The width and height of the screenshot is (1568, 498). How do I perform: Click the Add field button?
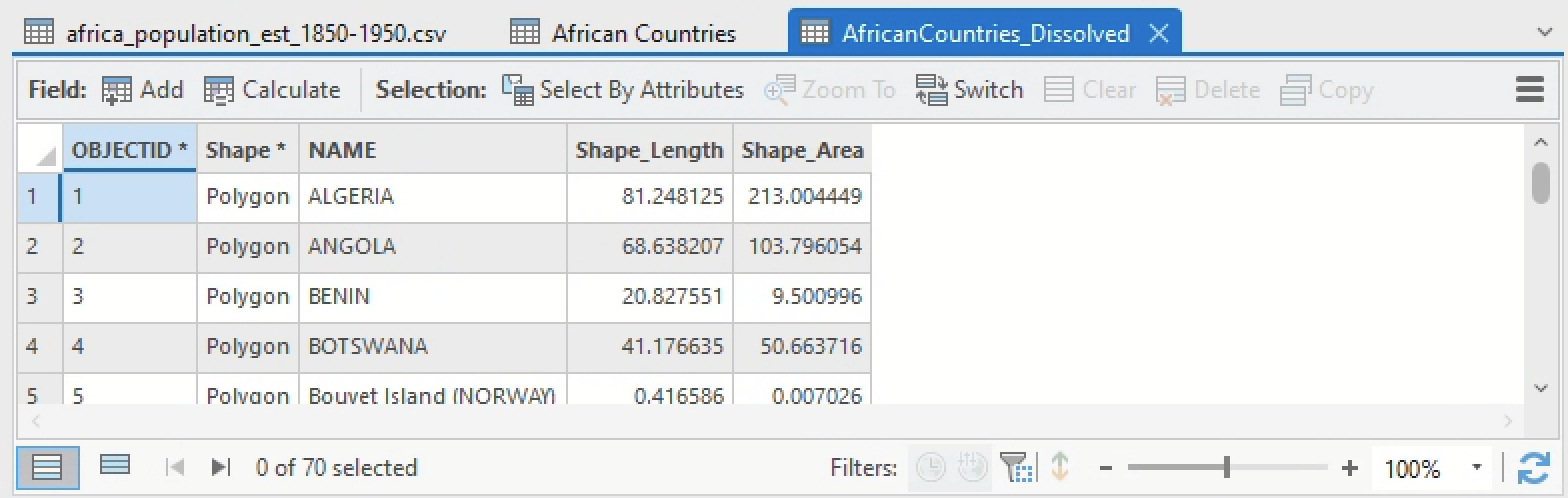143,90
